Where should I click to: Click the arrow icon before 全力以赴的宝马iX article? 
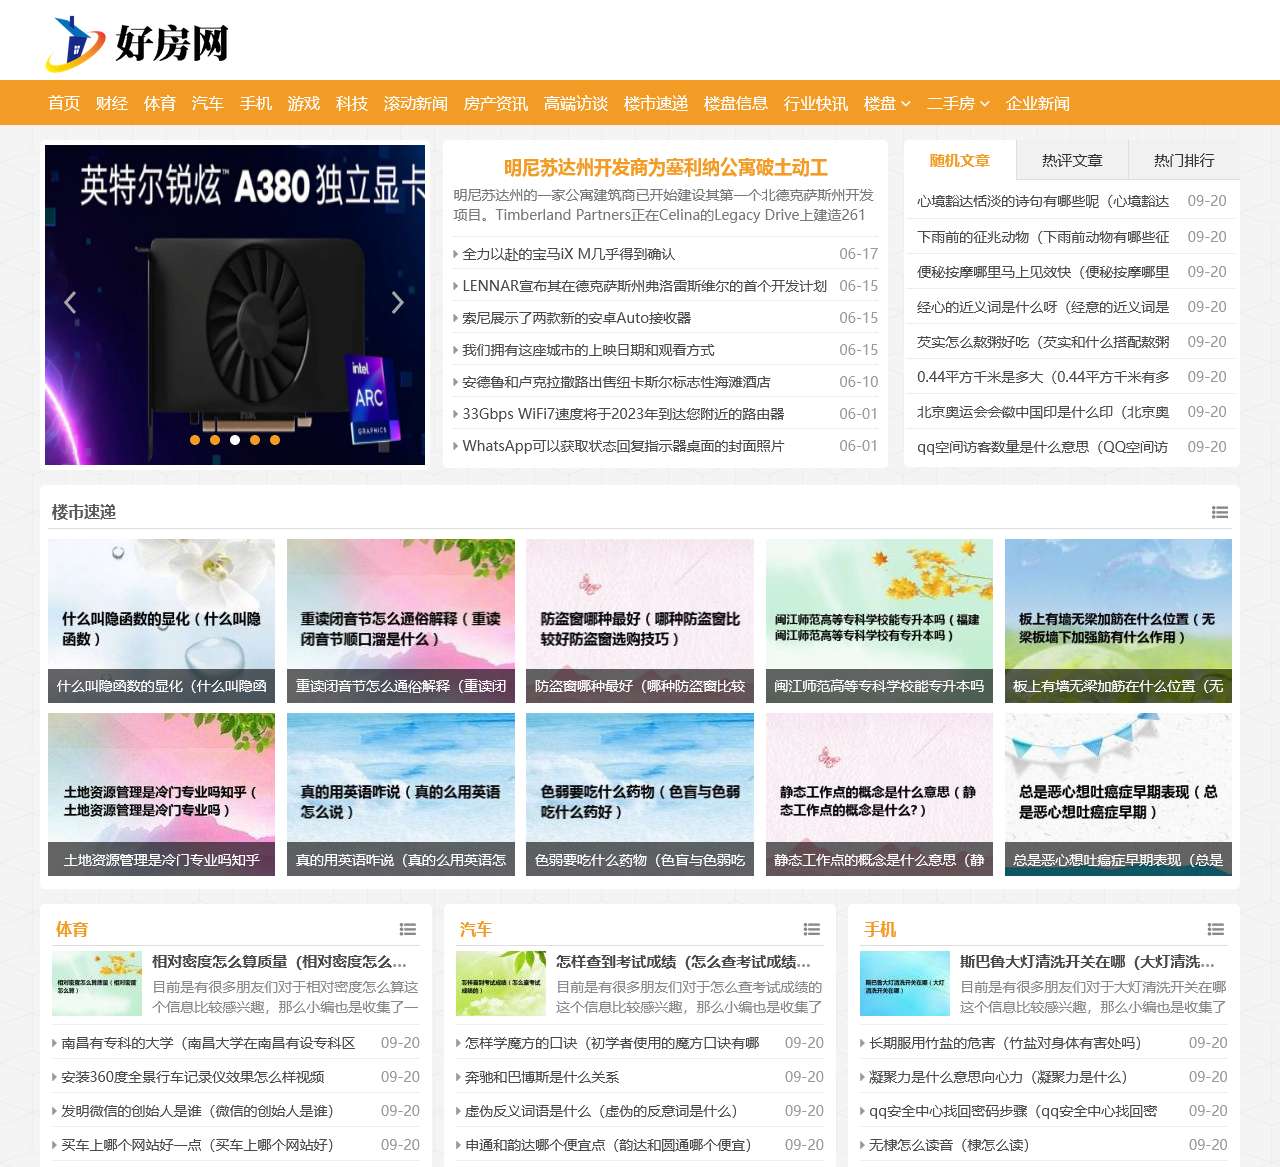point(456,254)
